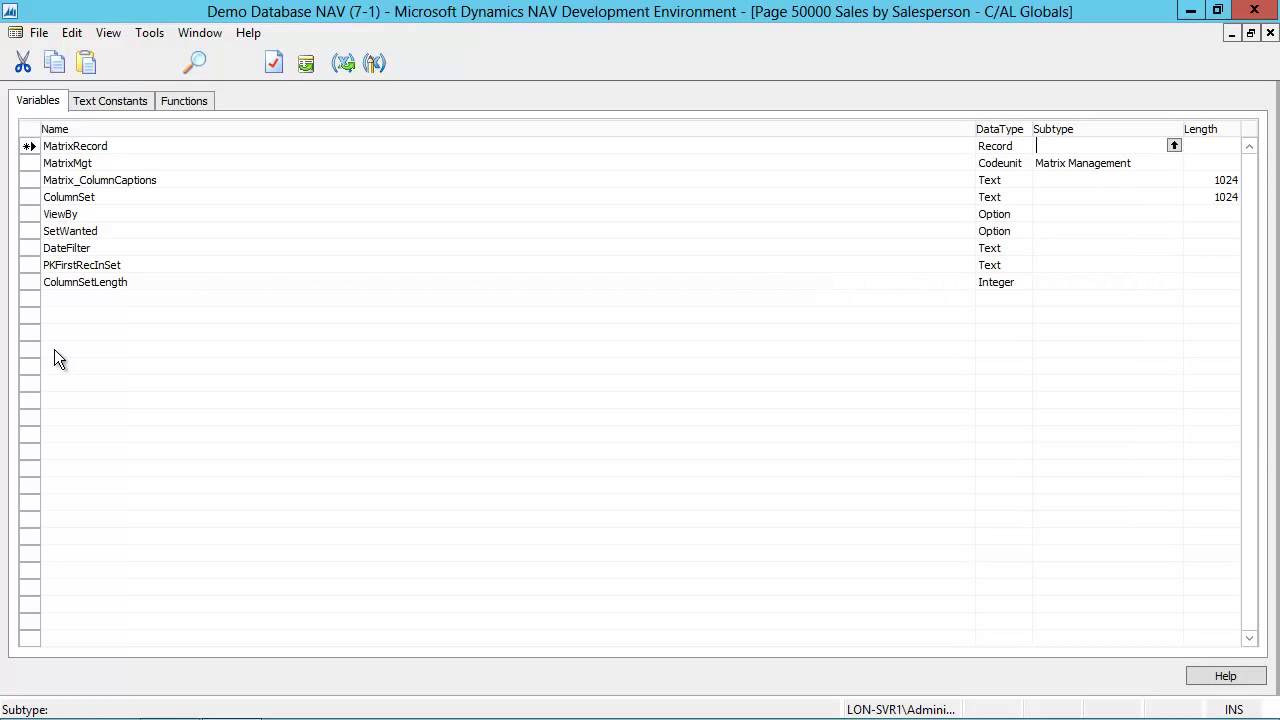
Task: Click the (x) pencil toolbar icon
Action: (374, 63)
